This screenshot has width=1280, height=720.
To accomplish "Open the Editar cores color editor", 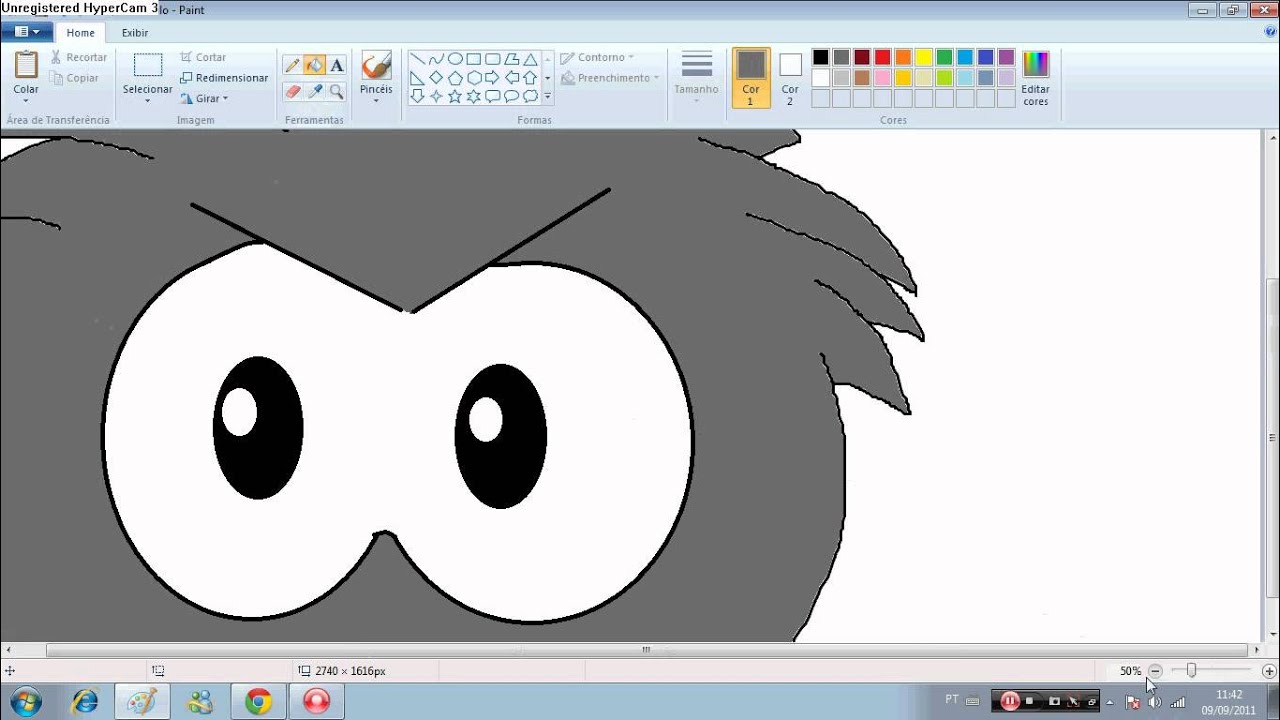I will coord(1036,79).
